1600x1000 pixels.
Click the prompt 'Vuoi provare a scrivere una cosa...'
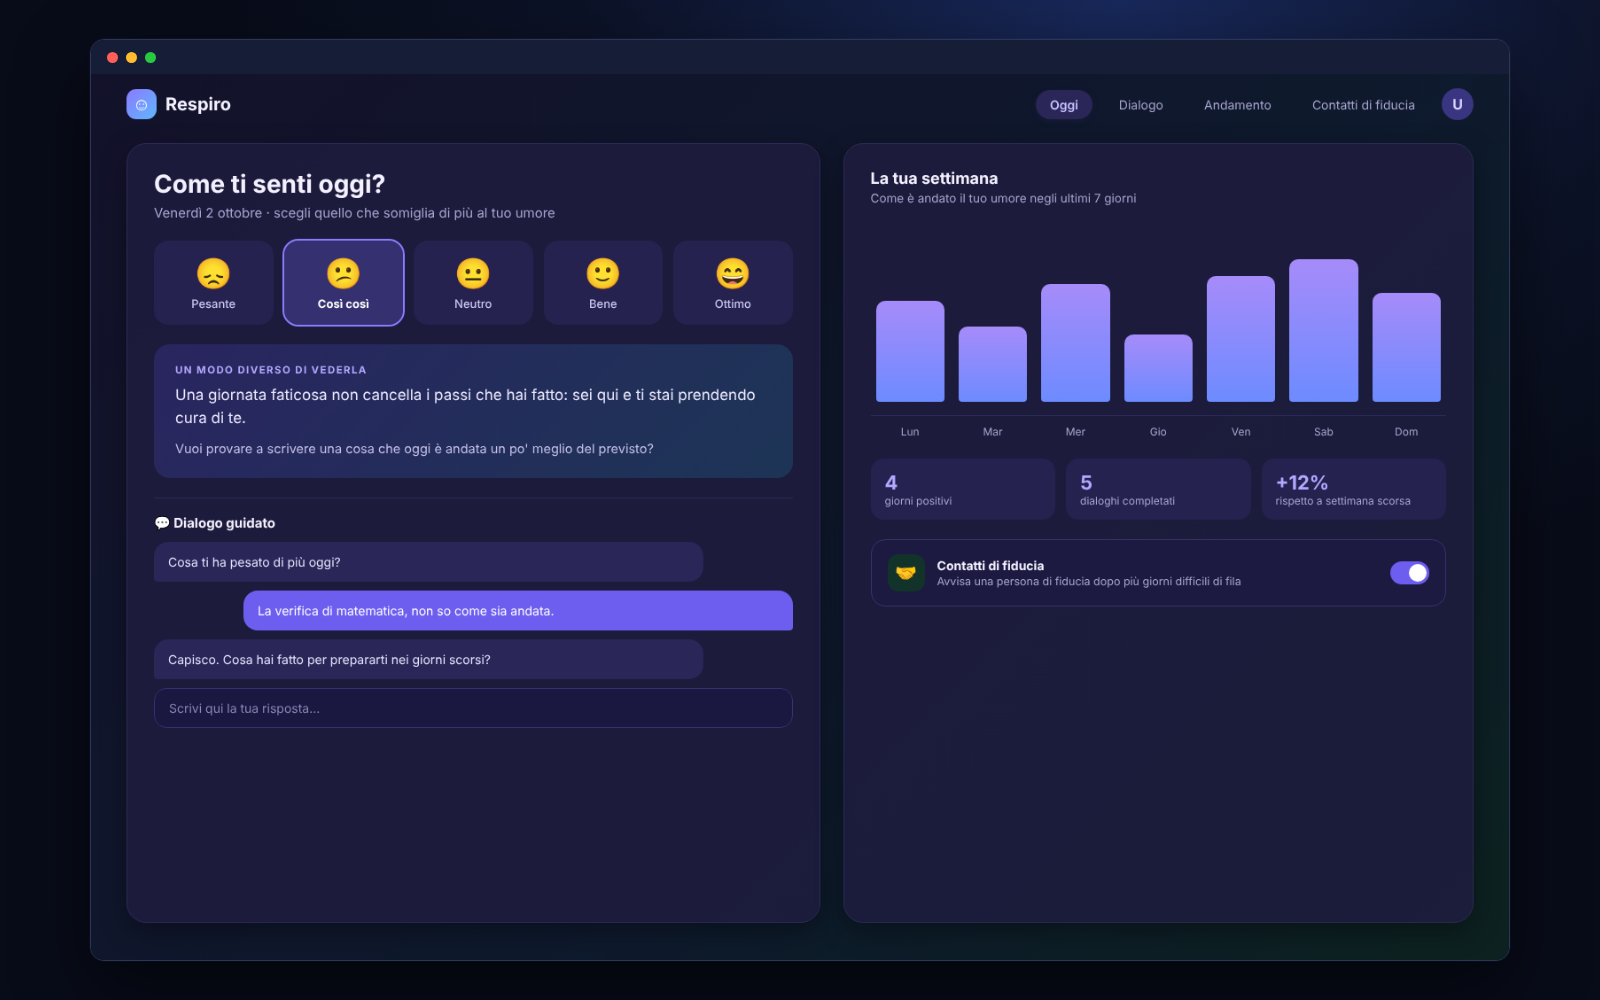[x=414, y=449]
